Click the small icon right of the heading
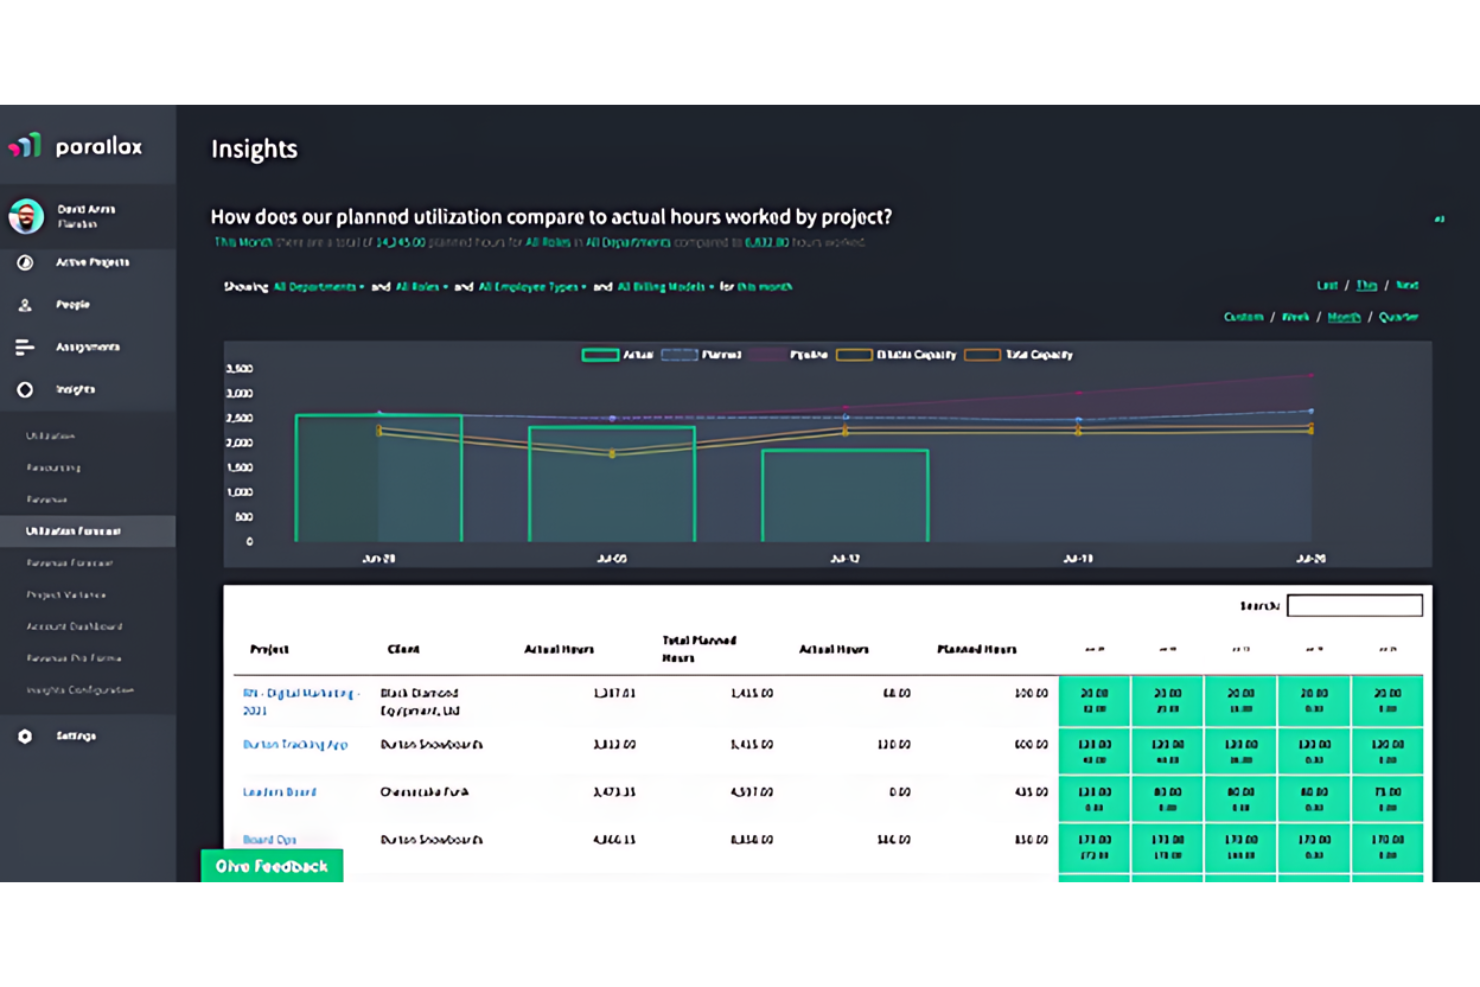The height and width of the screenshot is (987, 1480). (x=1439, y=219)
